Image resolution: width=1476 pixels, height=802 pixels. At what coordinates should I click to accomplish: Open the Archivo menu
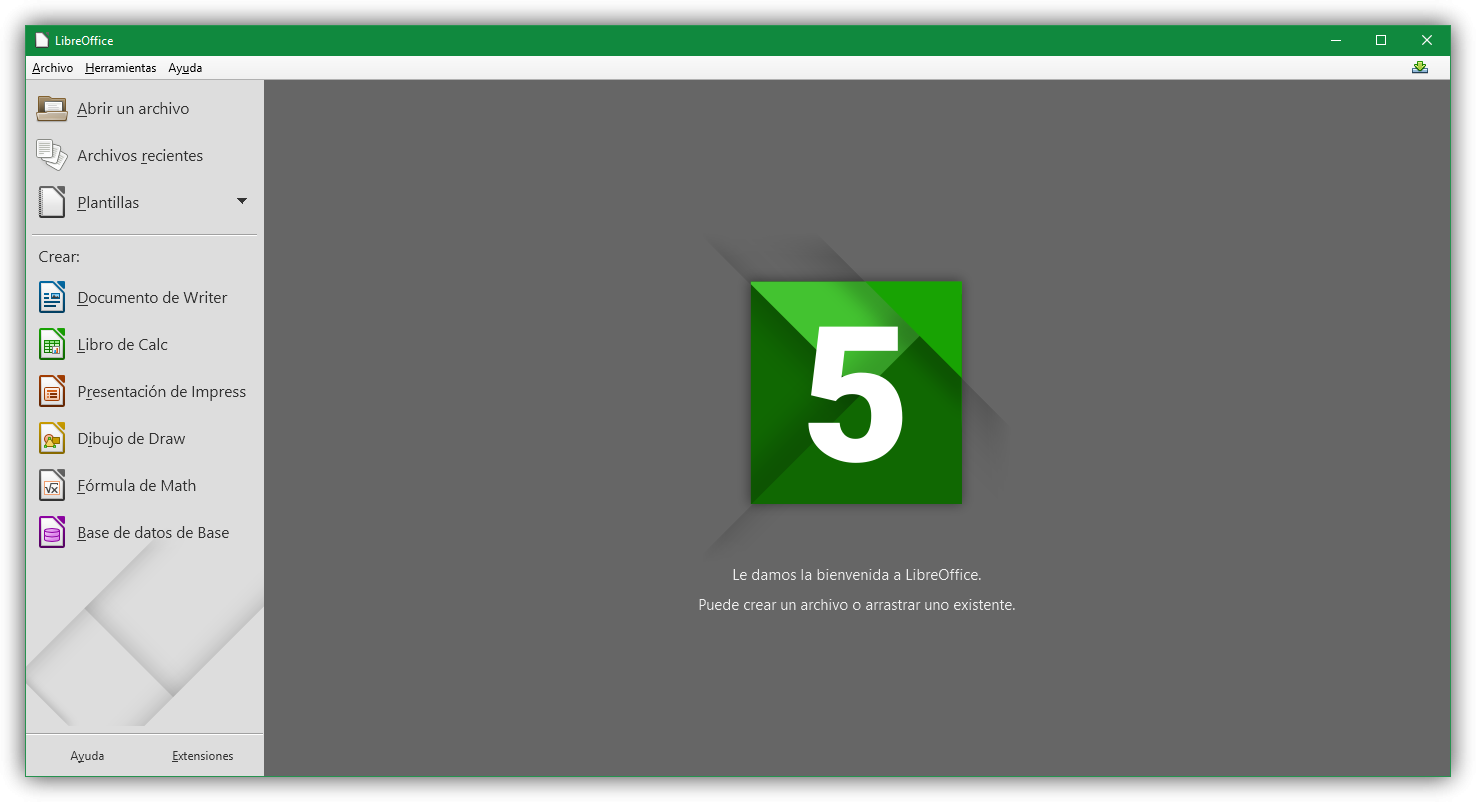(x=53, y=68)
